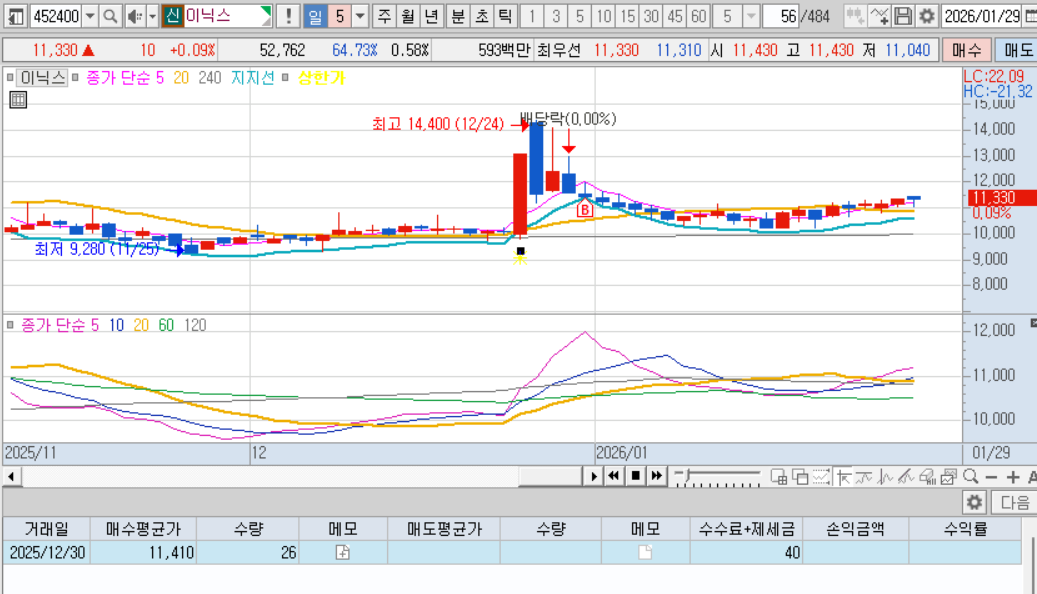Click the play button in chart playback
The width and height of the screenshot is (1037, 594).
[593, 476]
